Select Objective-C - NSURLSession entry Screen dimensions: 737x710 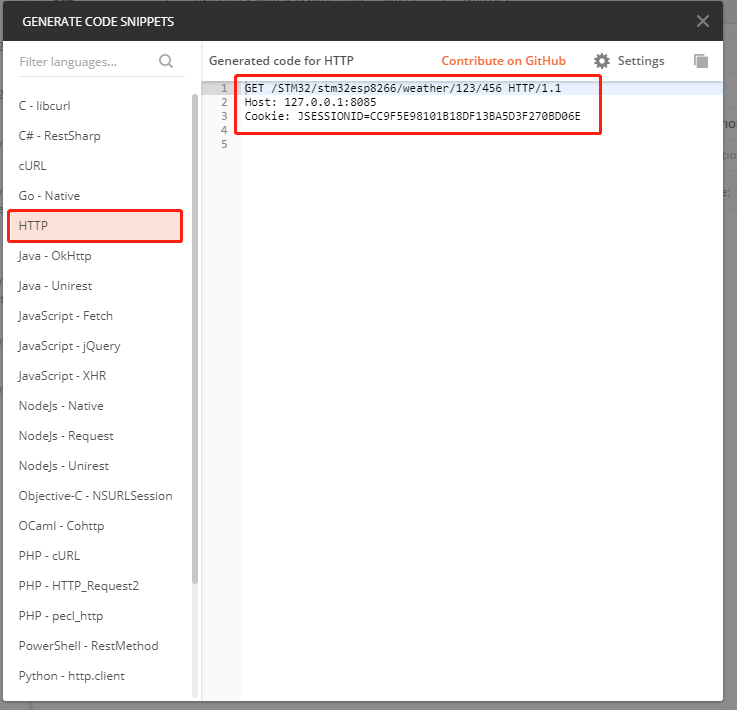coord(97,496)
